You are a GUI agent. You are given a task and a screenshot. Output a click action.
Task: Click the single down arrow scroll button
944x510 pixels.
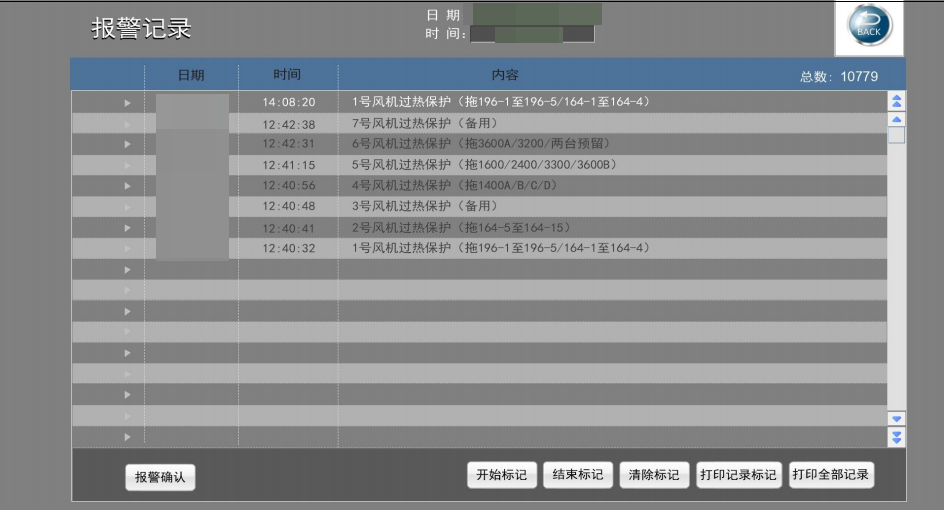tap(896, 418)
